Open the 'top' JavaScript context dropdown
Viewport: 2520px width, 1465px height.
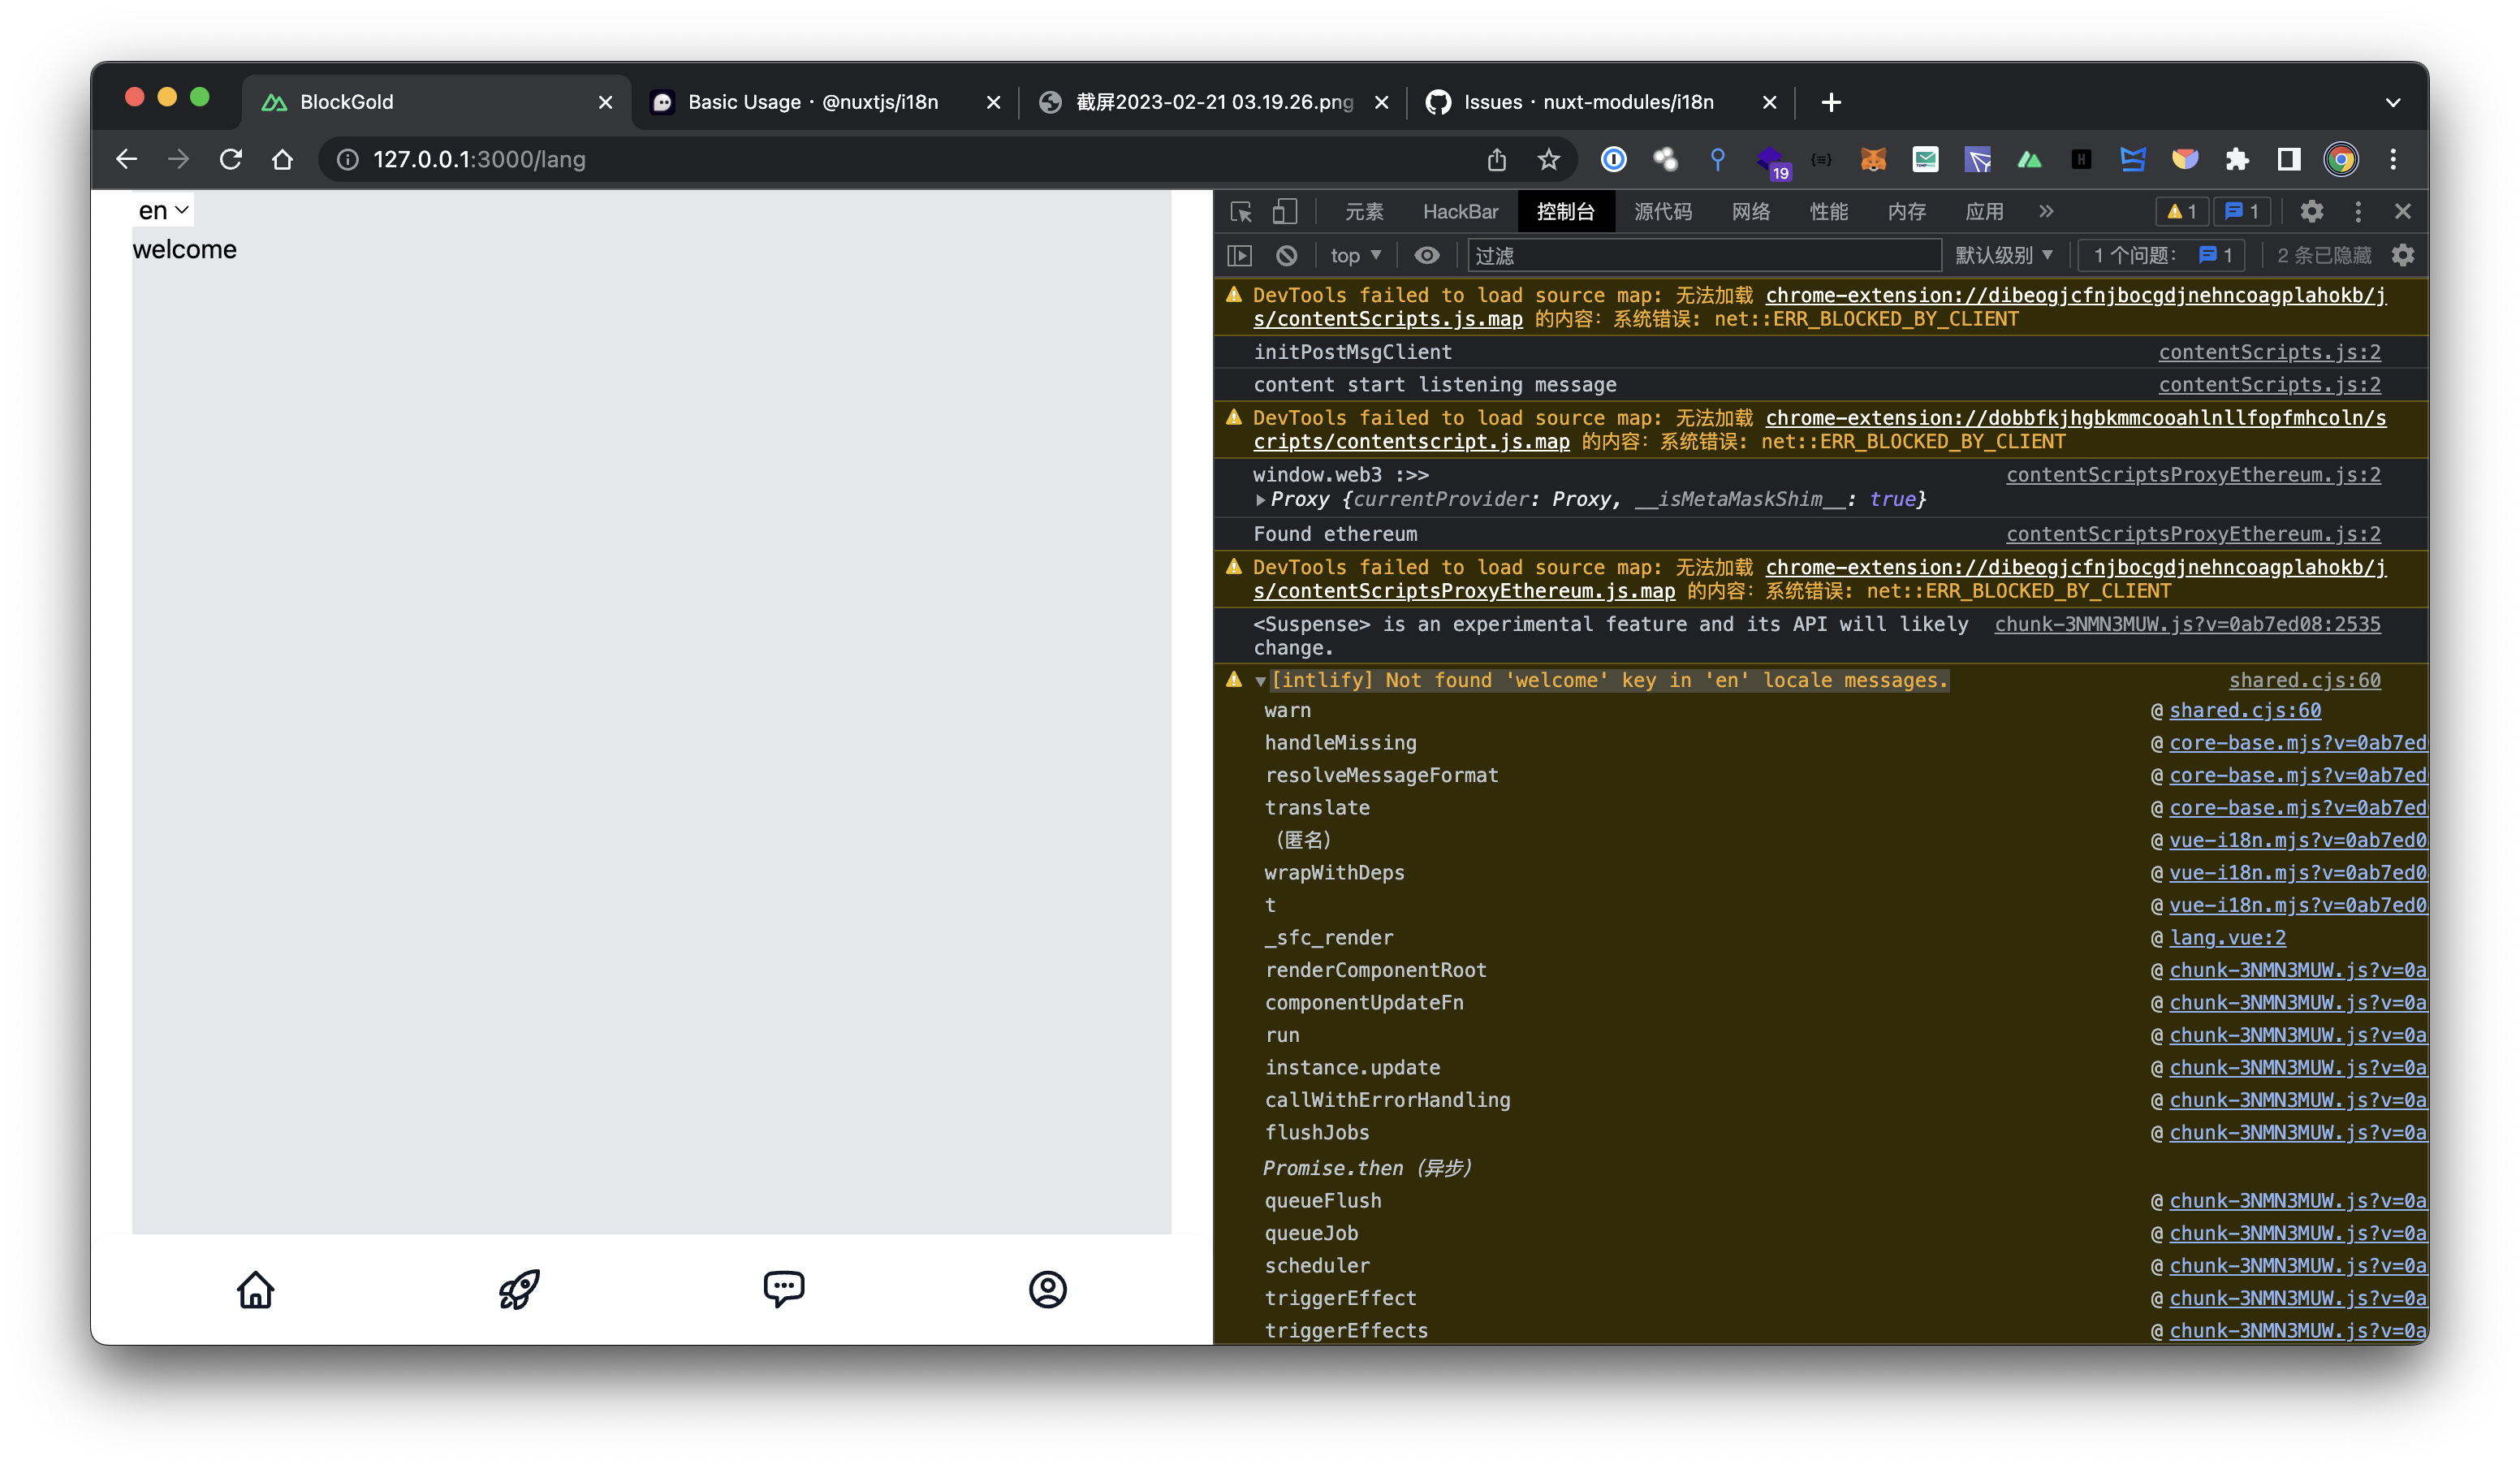tap(1355, 256)
